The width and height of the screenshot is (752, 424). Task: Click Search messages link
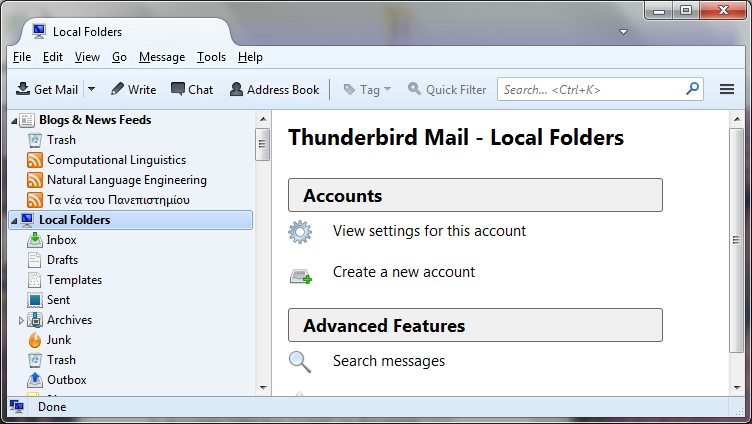coord(389,361)
